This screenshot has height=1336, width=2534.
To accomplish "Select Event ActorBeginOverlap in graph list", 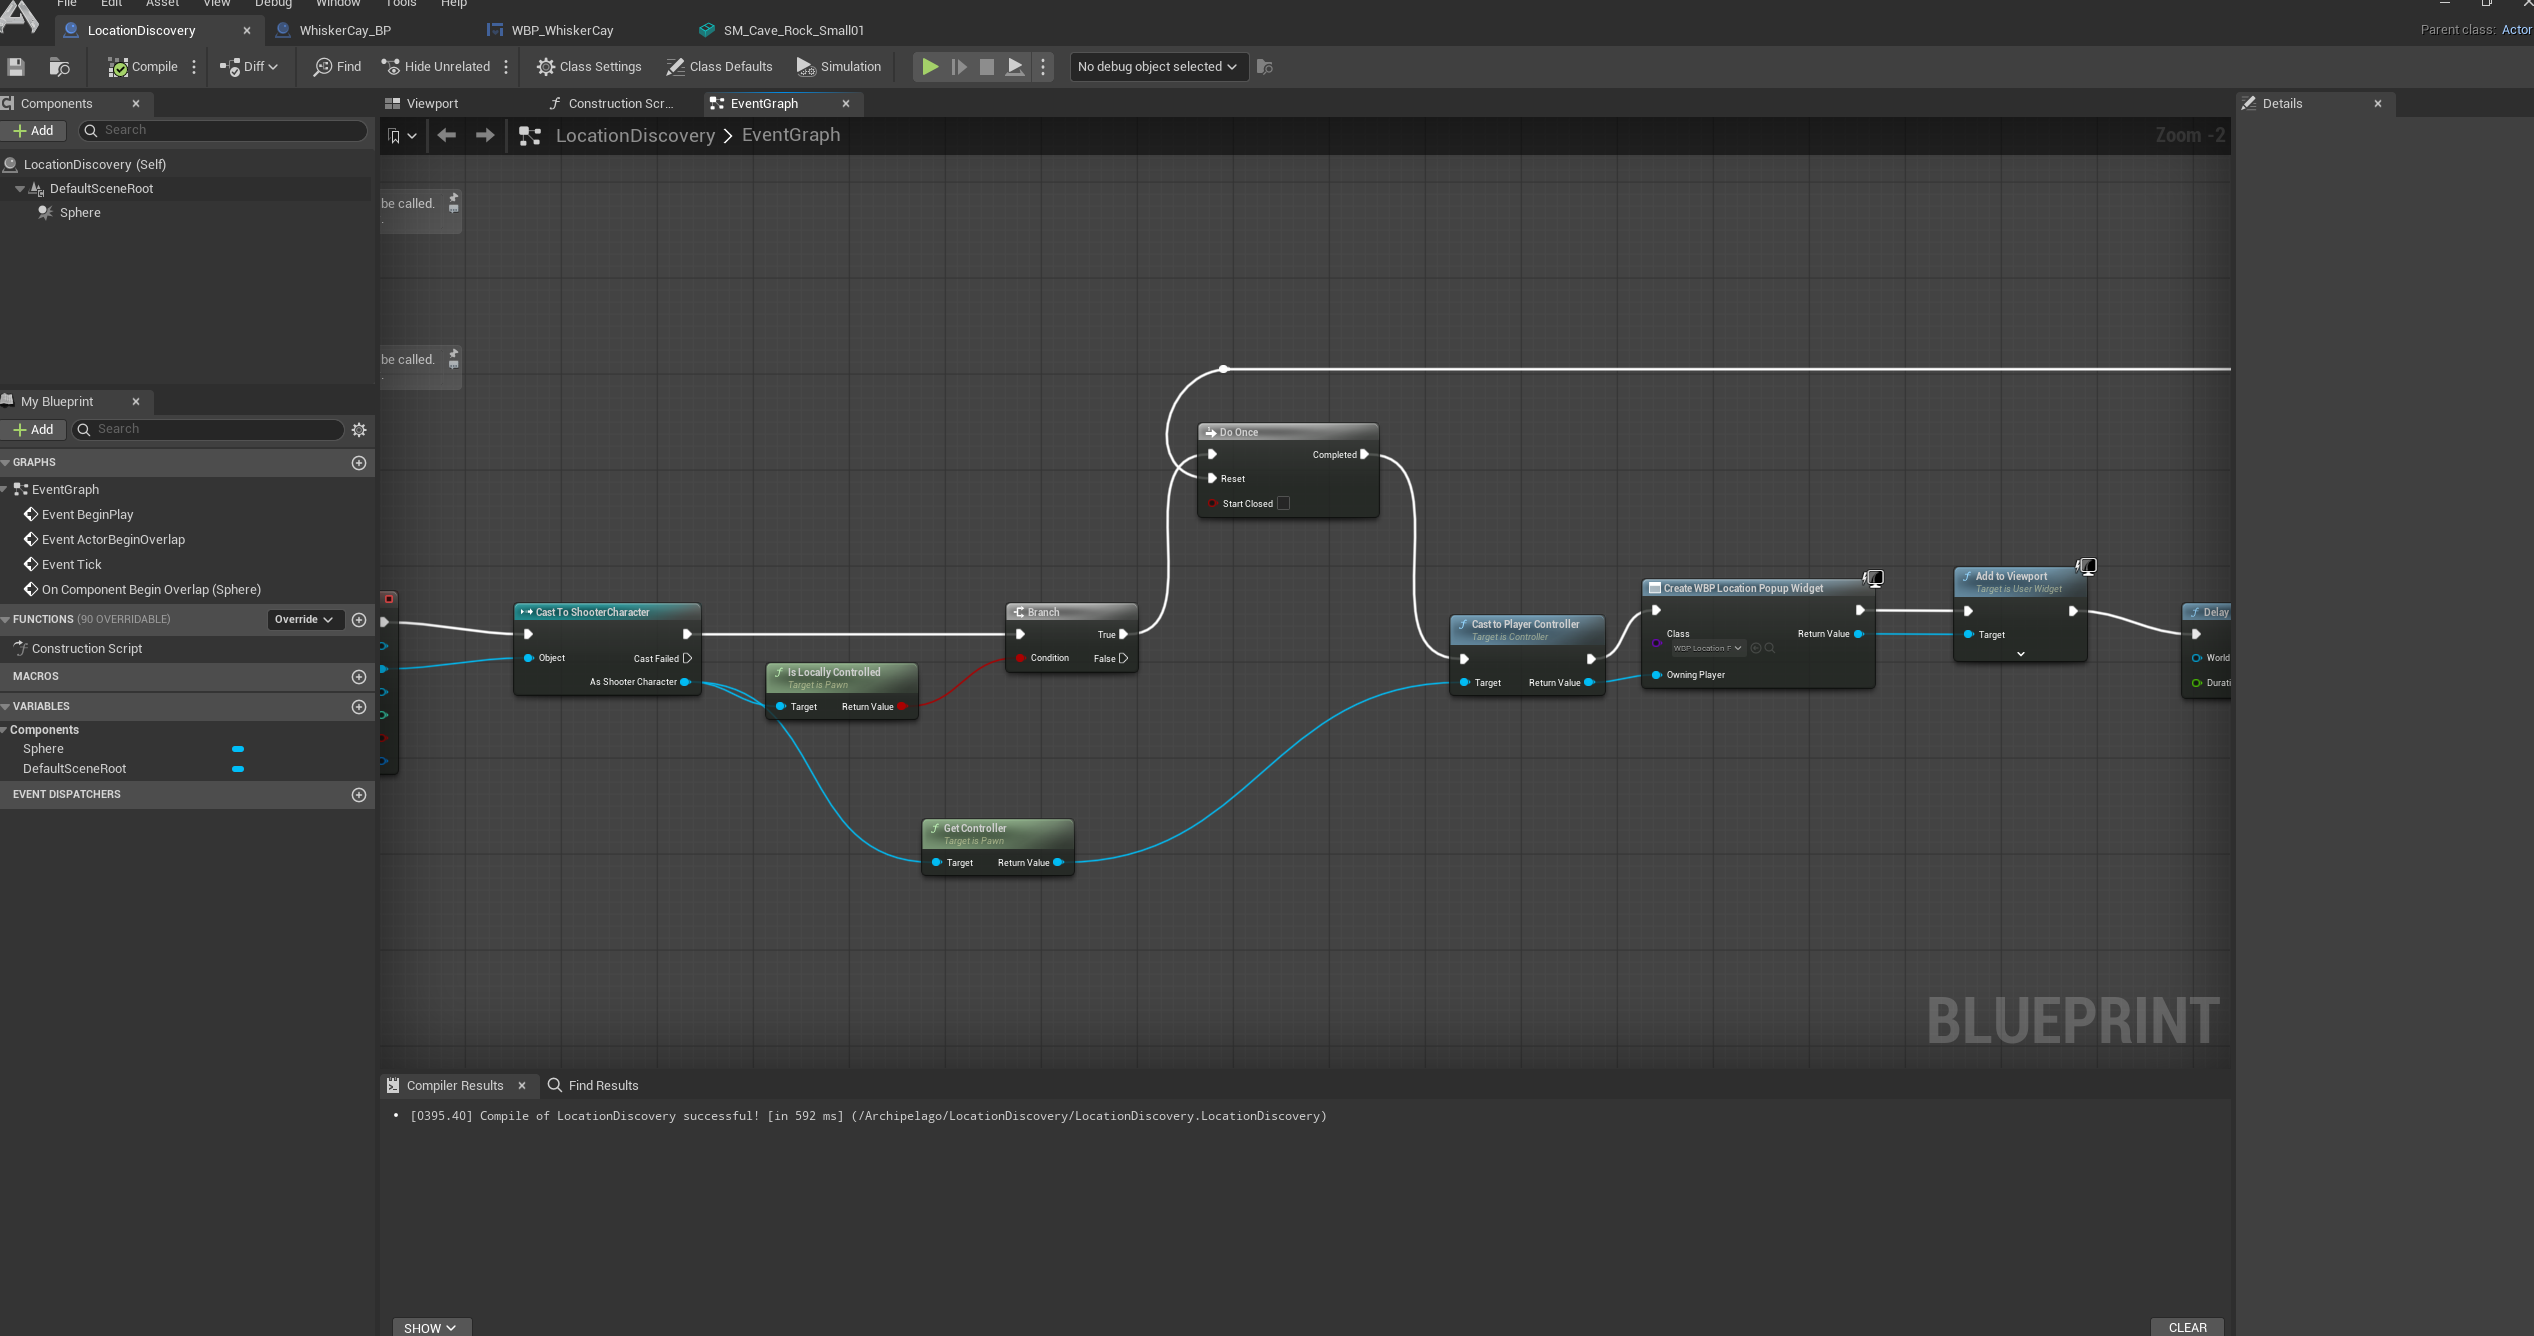I will (x=113, y=540).
